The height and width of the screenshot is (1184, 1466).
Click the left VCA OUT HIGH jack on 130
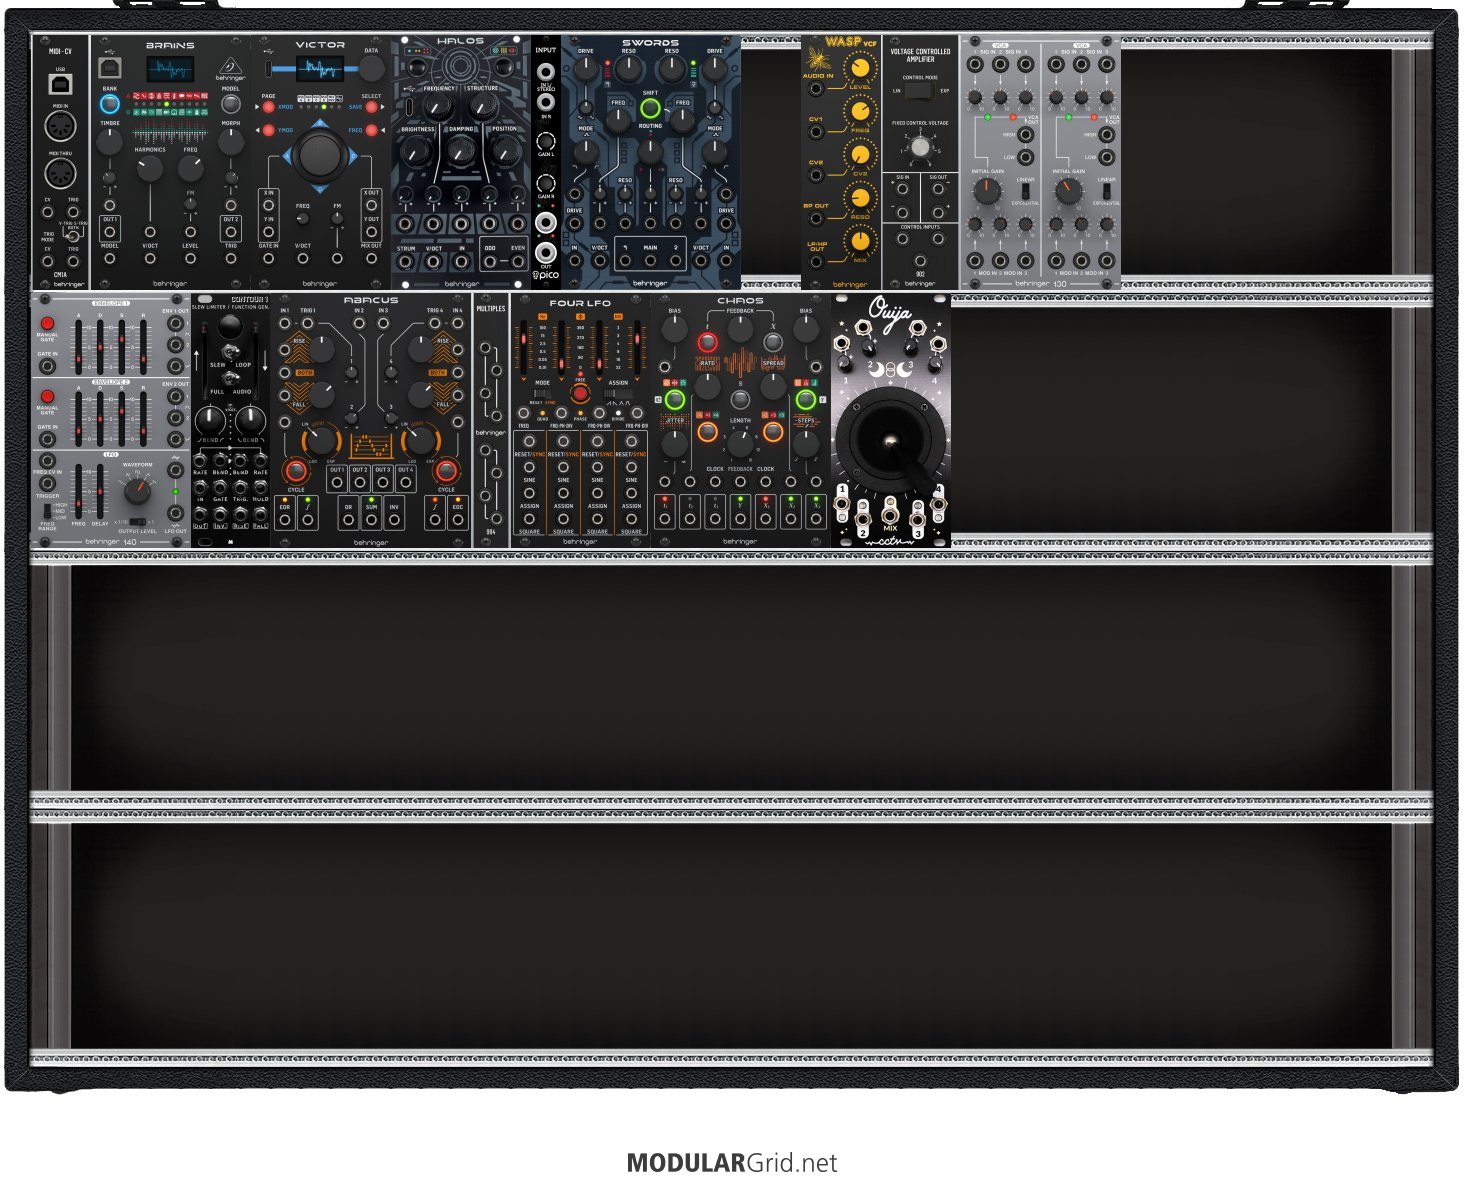[1025, 136]
